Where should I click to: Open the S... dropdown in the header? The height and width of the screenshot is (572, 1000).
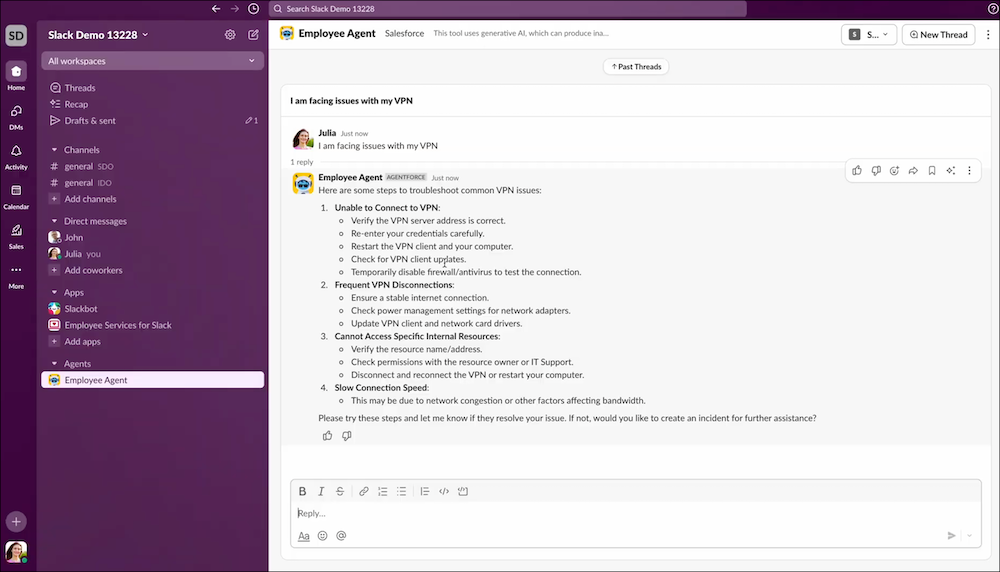tap(869, 35)
